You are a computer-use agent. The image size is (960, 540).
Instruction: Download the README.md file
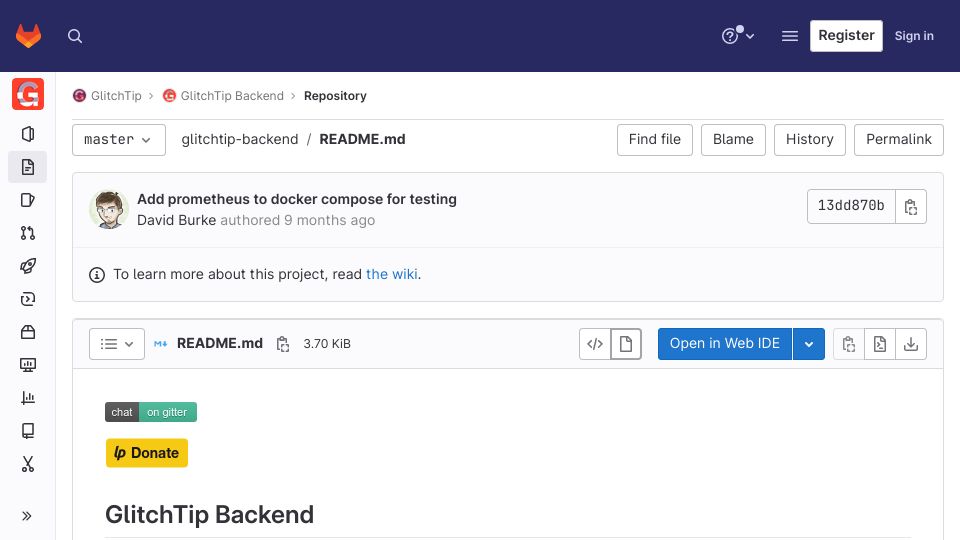pos(911,343)
